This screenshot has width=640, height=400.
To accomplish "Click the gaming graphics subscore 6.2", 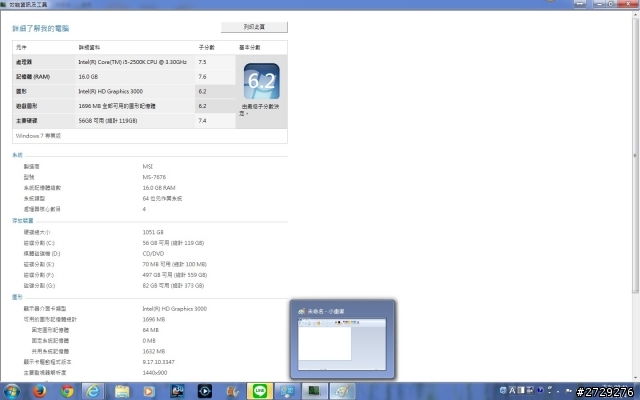I will (202, 106).
